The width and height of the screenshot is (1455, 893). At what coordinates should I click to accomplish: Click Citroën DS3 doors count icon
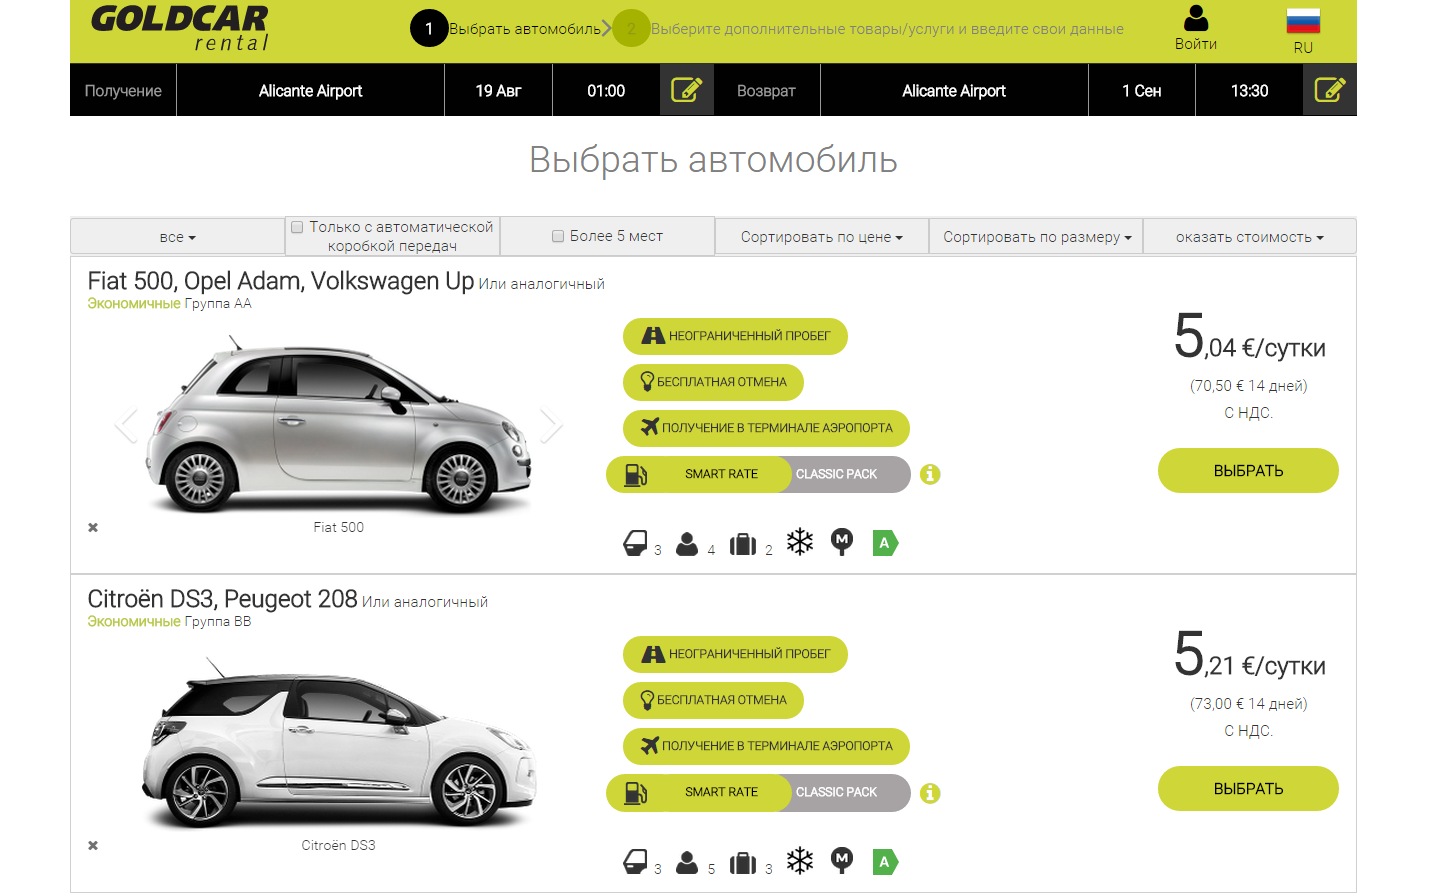click(x=635, y=861)
